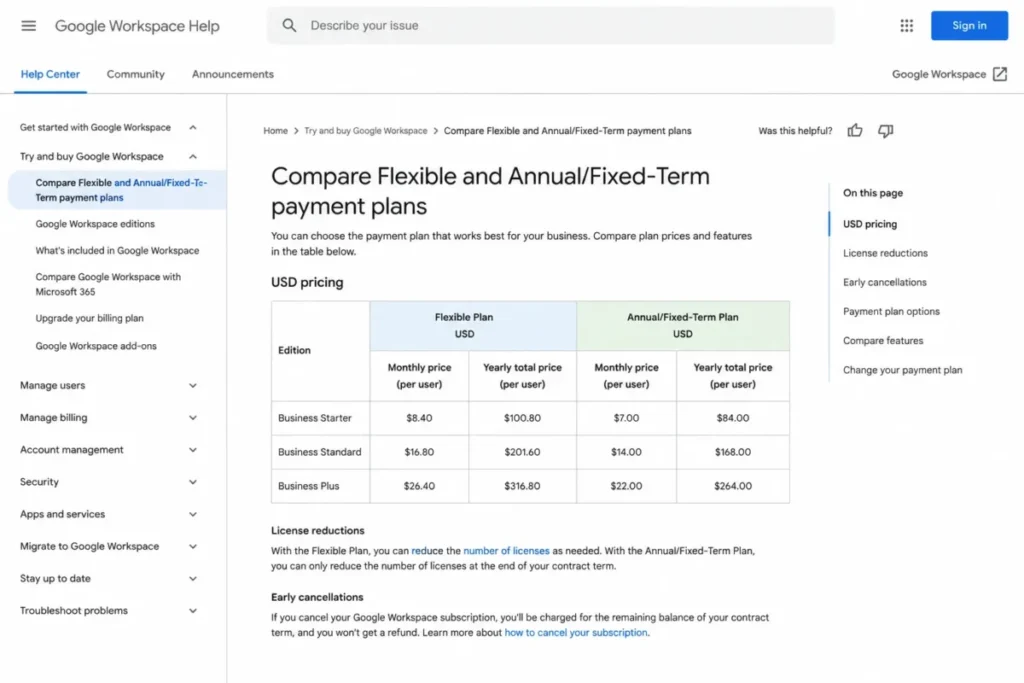The image size is (1024, 683).
Task: Open the Google Workspace external link
Action: pos(950,74)
